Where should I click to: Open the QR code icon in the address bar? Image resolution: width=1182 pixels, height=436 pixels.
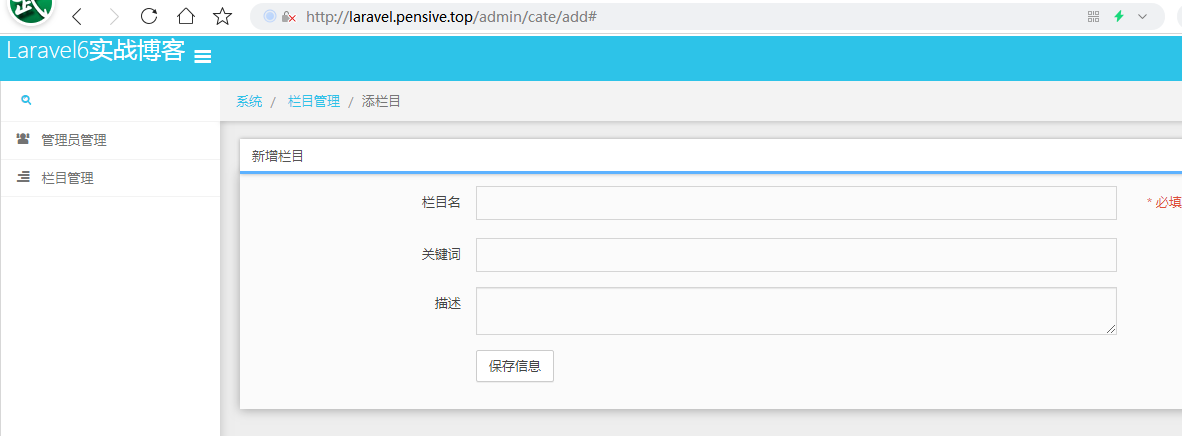pos(1093,17)
